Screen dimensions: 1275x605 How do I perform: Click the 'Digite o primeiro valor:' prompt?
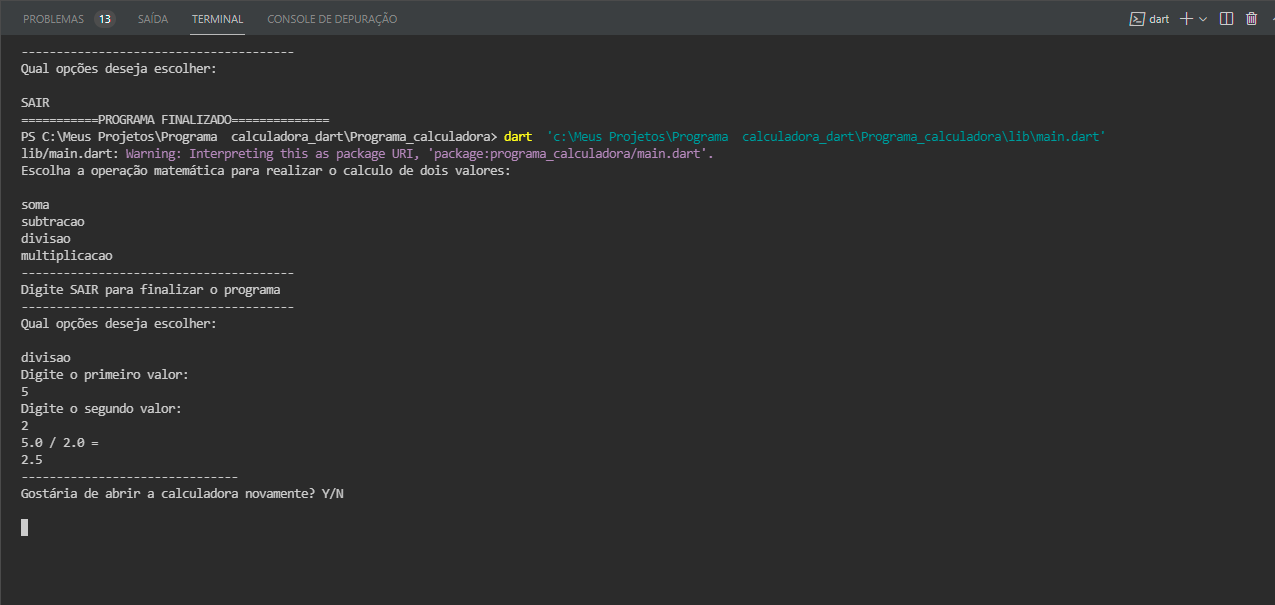104,374
